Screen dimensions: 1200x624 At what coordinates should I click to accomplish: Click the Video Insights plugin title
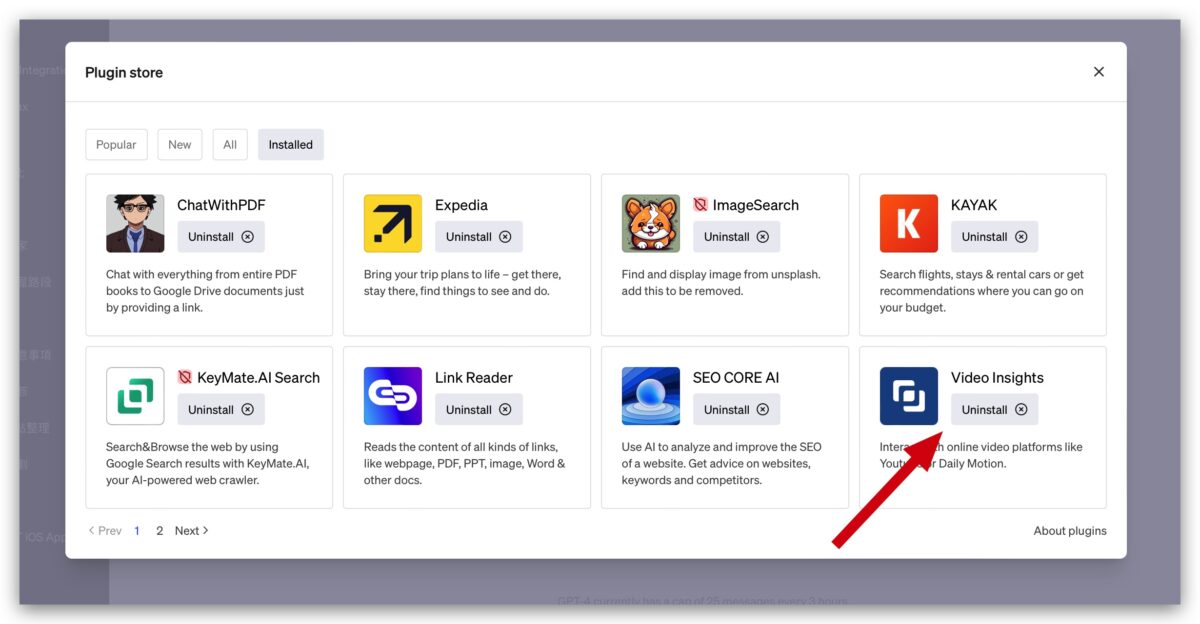(x=997, y=378)
